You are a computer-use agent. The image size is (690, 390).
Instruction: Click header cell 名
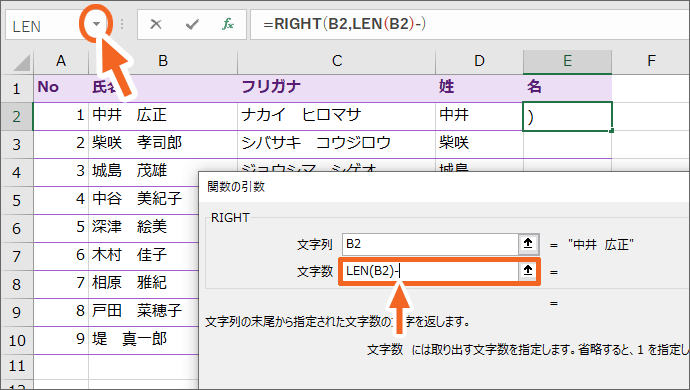[567, 88]
